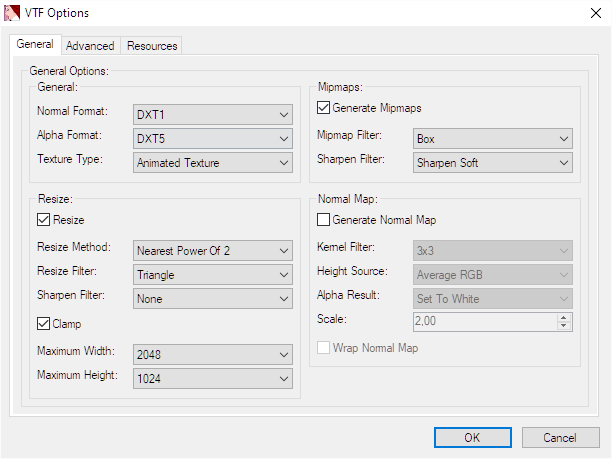Switch to the Advanced tab
Screen dimensions: 612x459
(x=90, y=46)
